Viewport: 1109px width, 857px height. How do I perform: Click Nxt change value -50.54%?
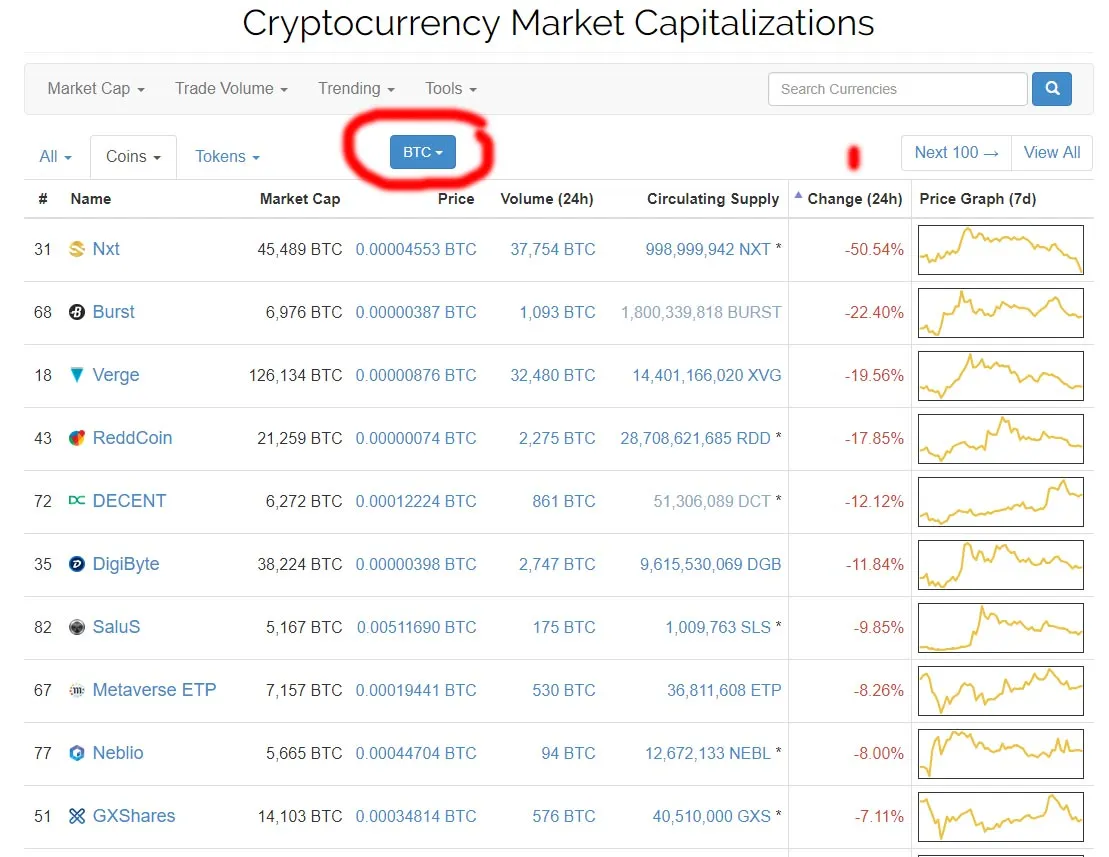point(874,249)
